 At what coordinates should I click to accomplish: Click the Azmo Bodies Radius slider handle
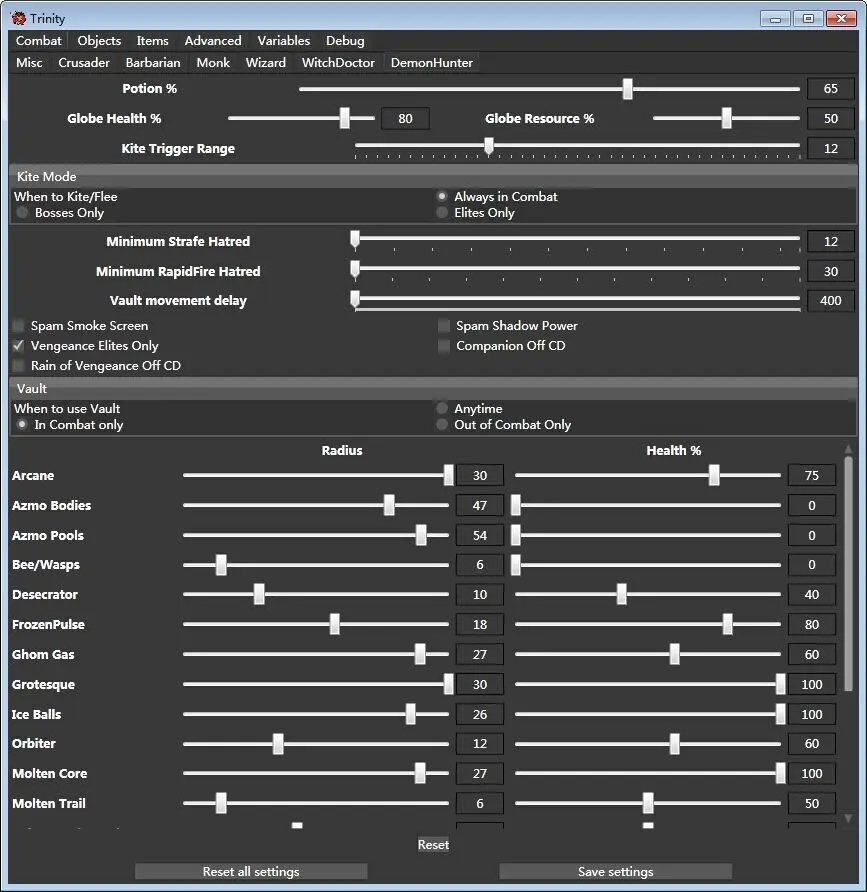pyautogui.click(x=389, y=505)
